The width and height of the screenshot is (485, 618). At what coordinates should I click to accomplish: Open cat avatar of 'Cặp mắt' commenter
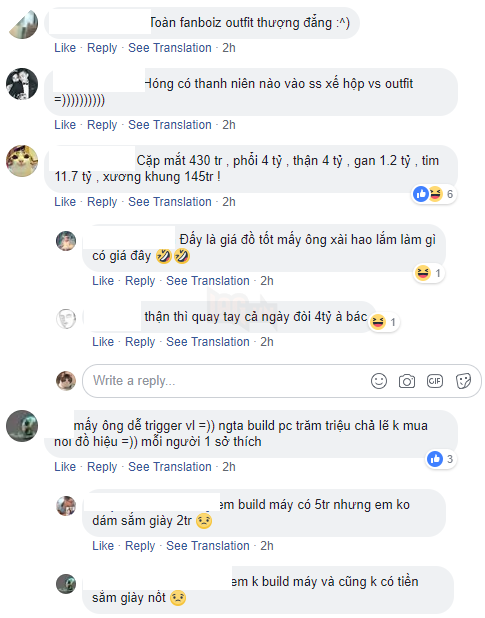(22, 160)
